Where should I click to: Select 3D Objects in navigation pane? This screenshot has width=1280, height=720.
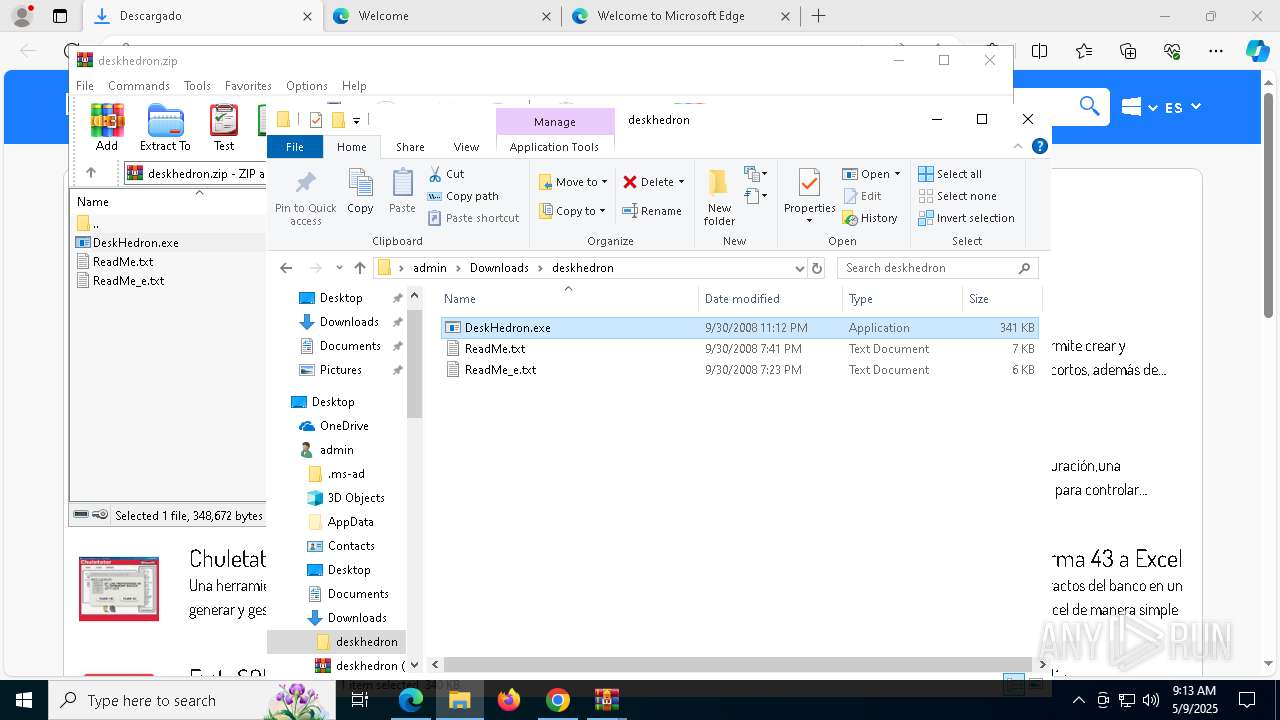pyautogui.click(x=355, y=498)
